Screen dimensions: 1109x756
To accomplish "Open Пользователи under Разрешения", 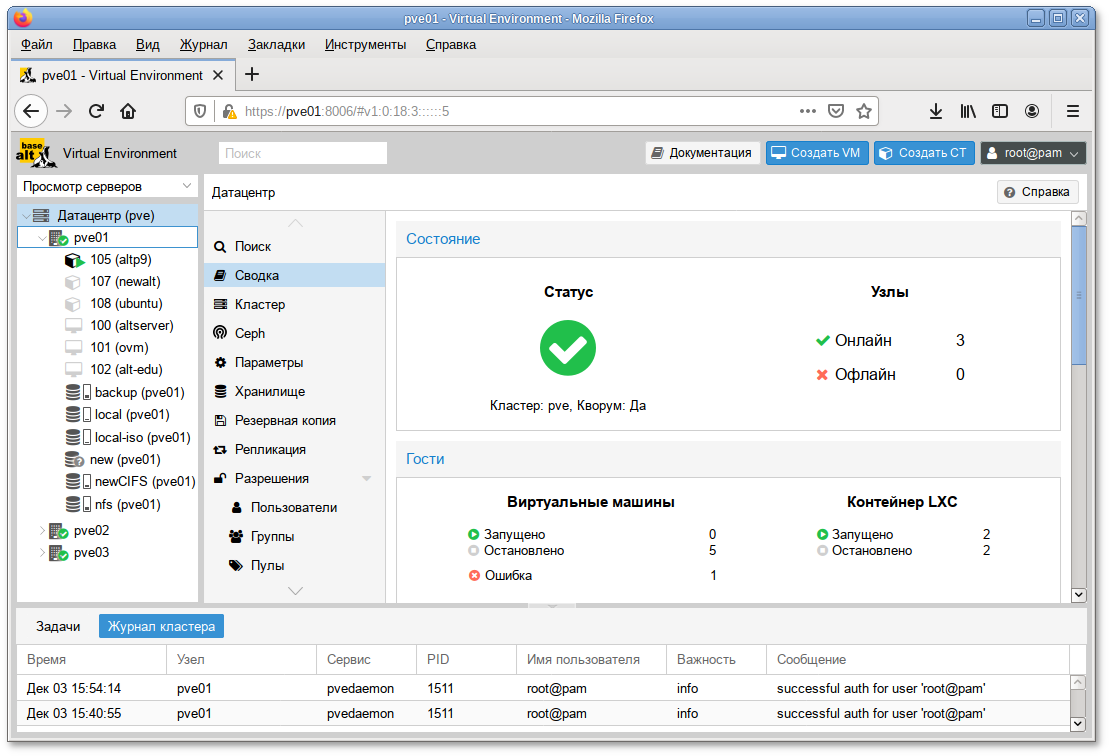I will click(x=294, y=507).
